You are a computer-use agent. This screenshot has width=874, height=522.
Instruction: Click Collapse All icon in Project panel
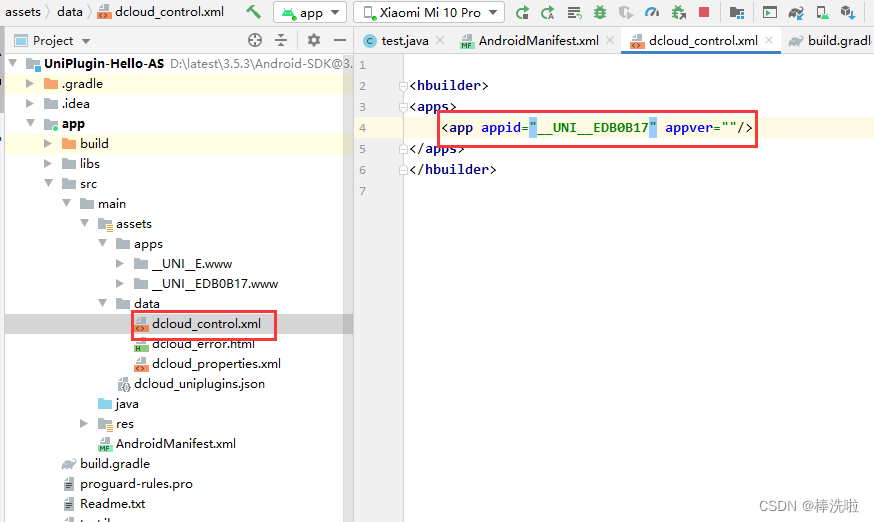point(283,40)
